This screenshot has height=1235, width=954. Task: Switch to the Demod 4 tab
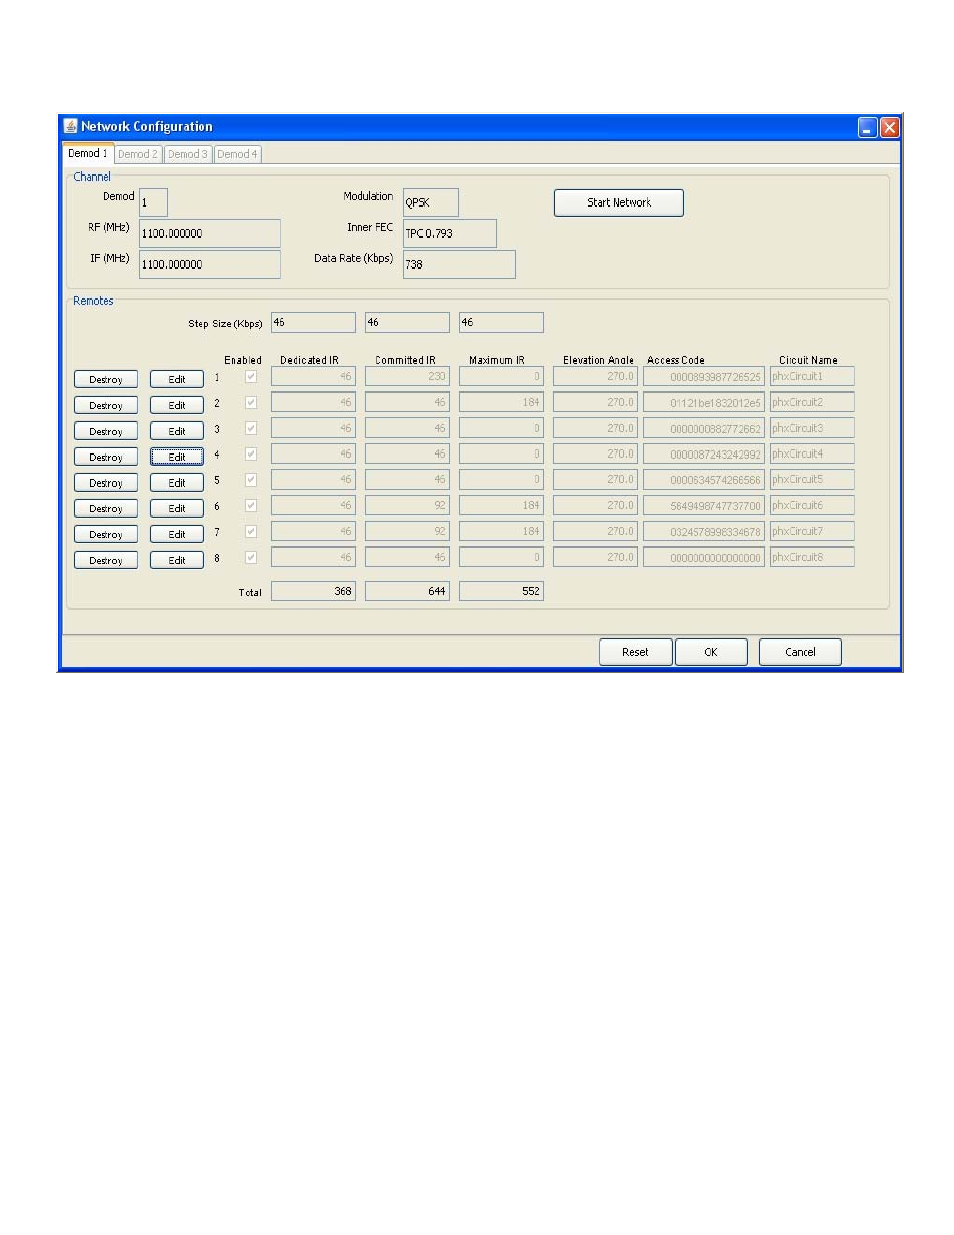[238, 154]
